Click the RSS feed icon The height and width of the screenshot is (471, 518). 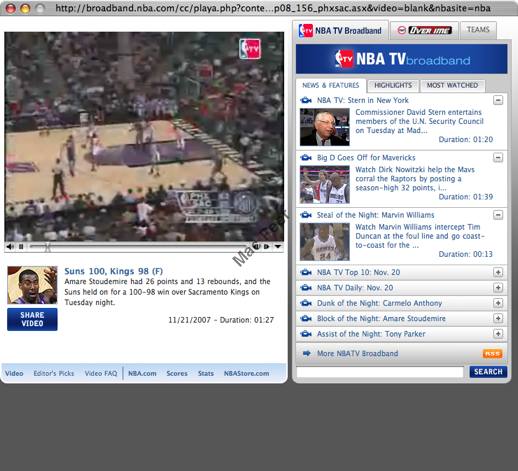tap(492, 354)
